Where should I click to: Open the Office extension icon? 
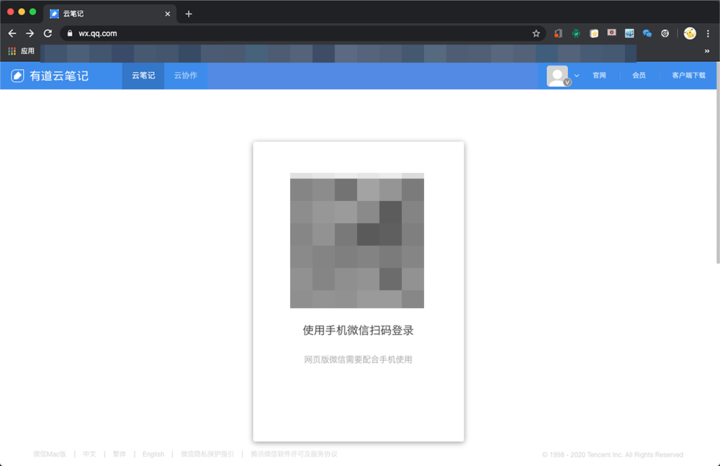pos(558,34)
